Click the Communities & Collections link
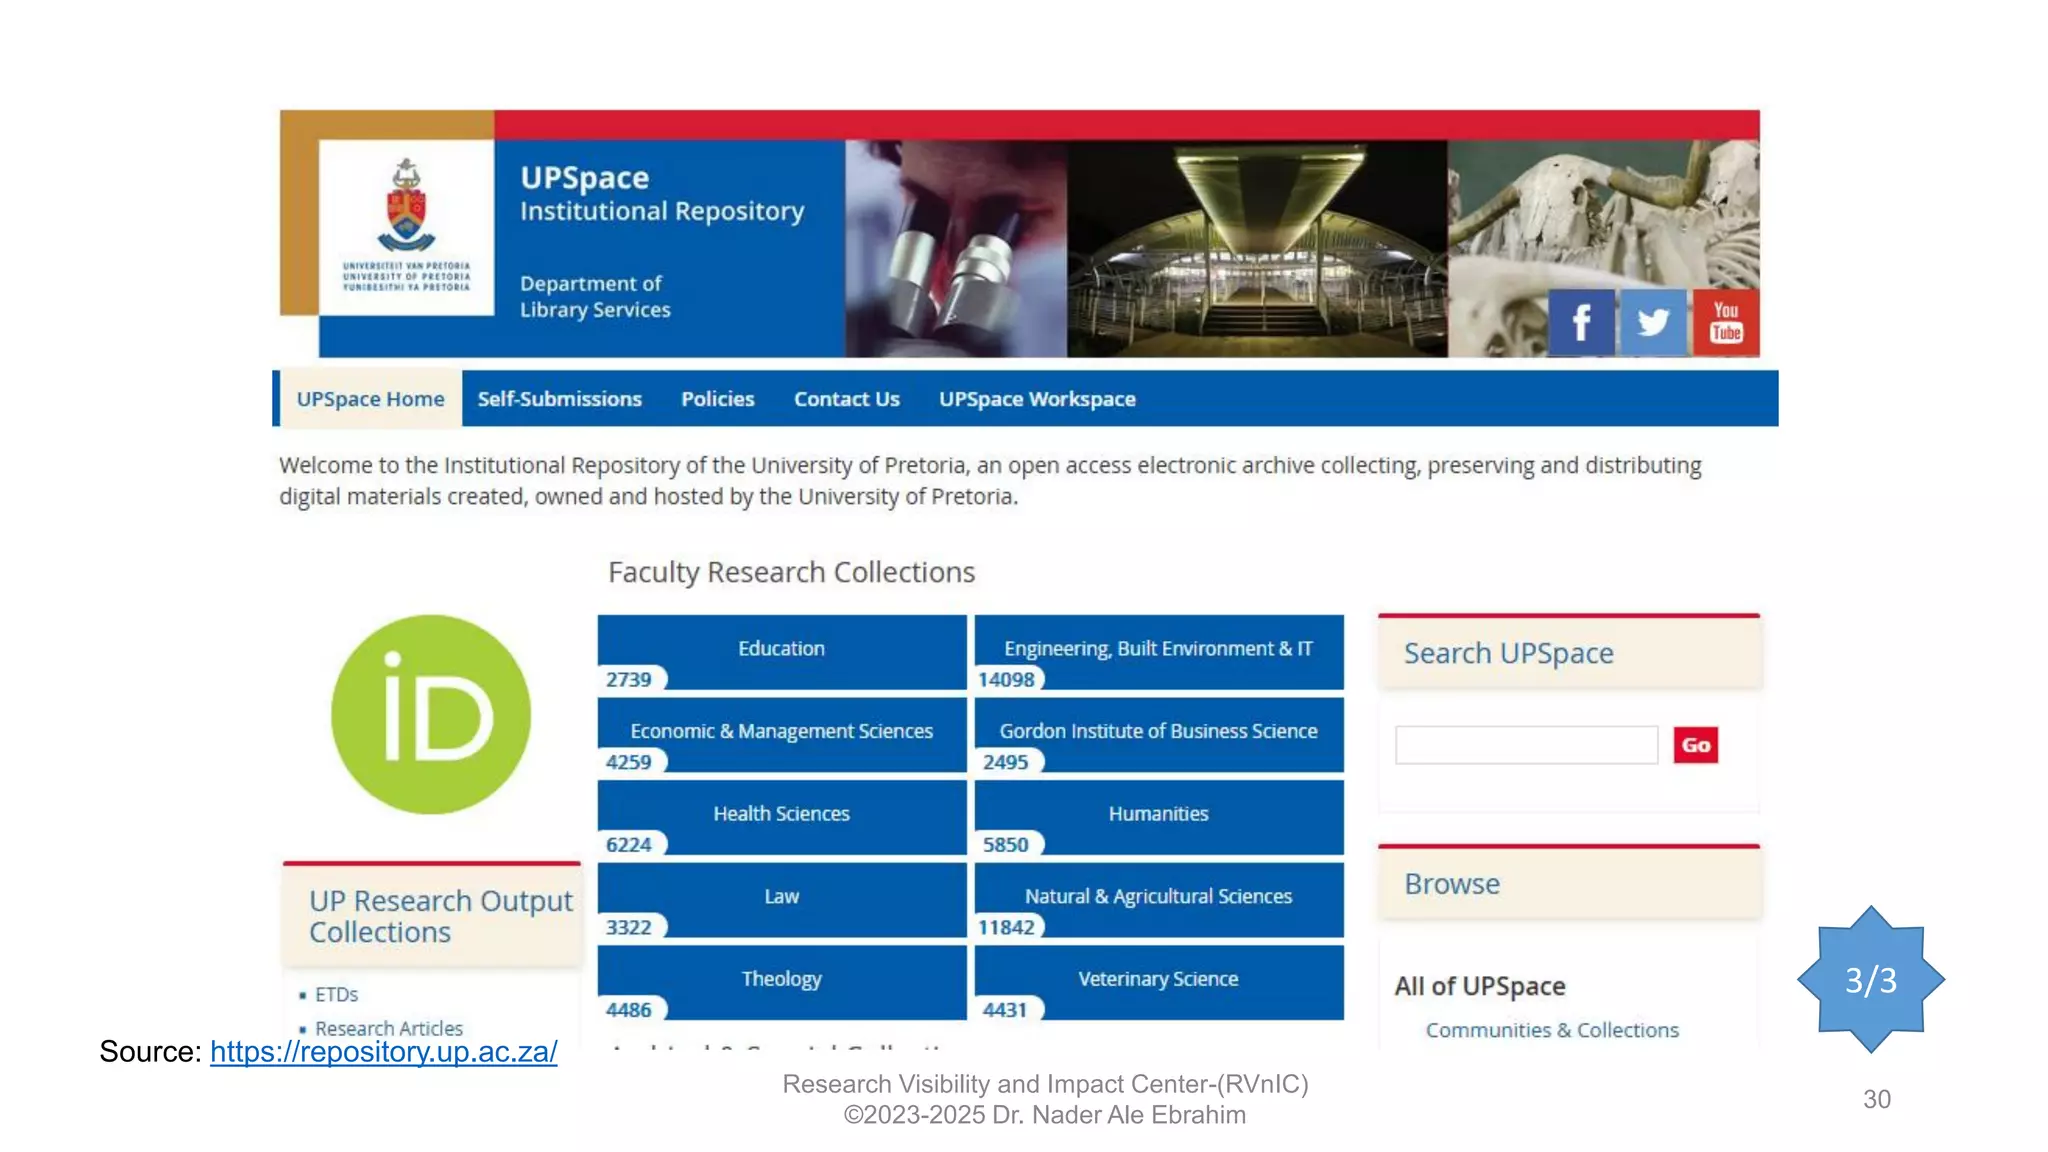This screenshot has width=2048, height=1152. (x=1551, y=1030)
